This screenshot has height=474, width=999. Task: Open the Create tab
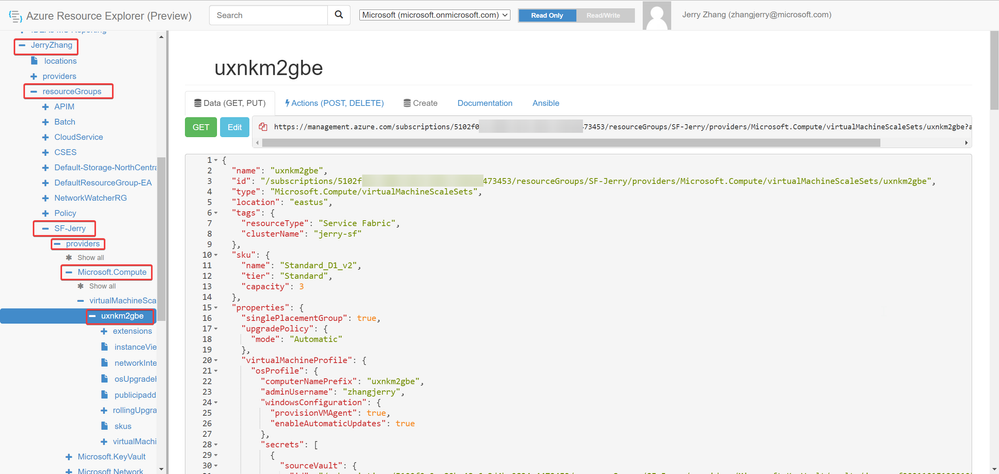click(420, 103)
